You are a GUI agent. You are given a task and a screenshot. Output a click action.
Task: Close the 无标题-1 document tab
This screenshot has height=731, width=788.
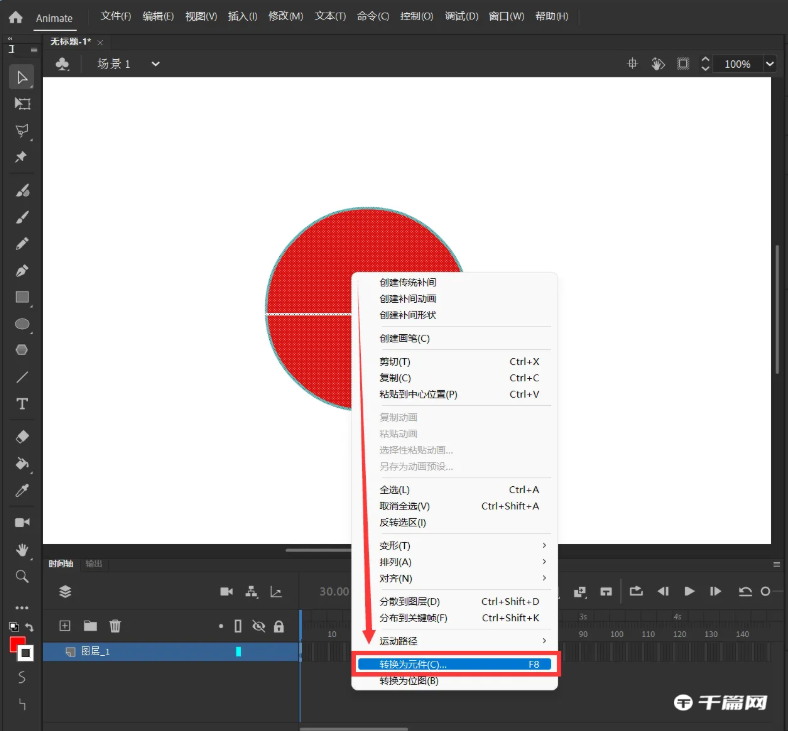[x=100, y=42]
